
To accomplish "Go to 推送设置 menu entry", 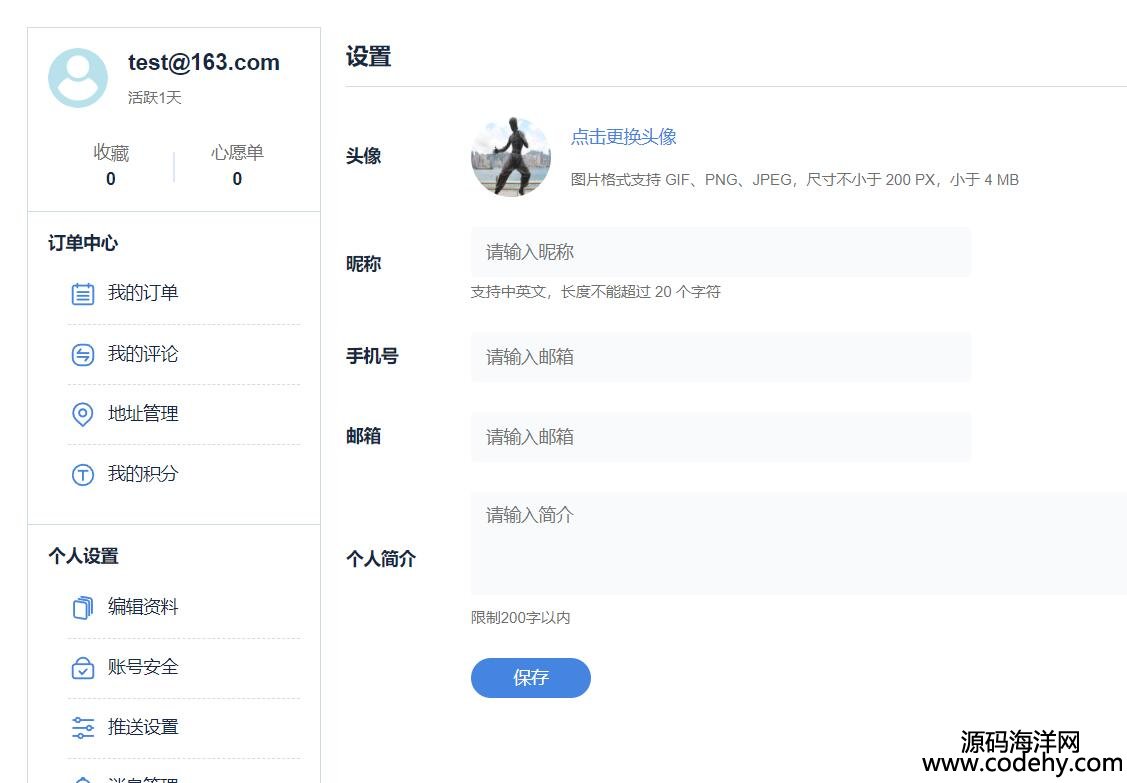I will [x=143, y=727].
